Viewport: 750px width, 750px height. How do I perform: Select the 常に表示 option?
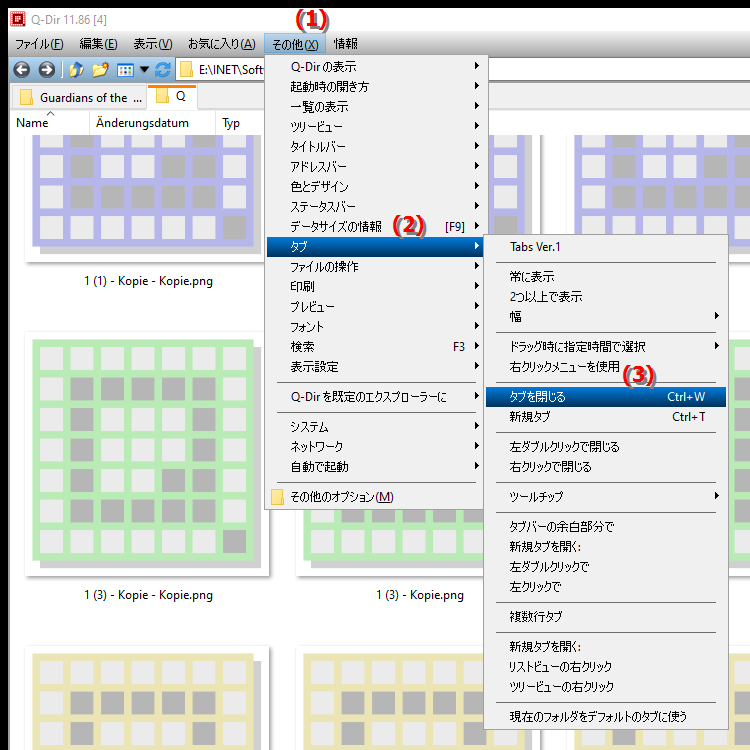point(606,276)
